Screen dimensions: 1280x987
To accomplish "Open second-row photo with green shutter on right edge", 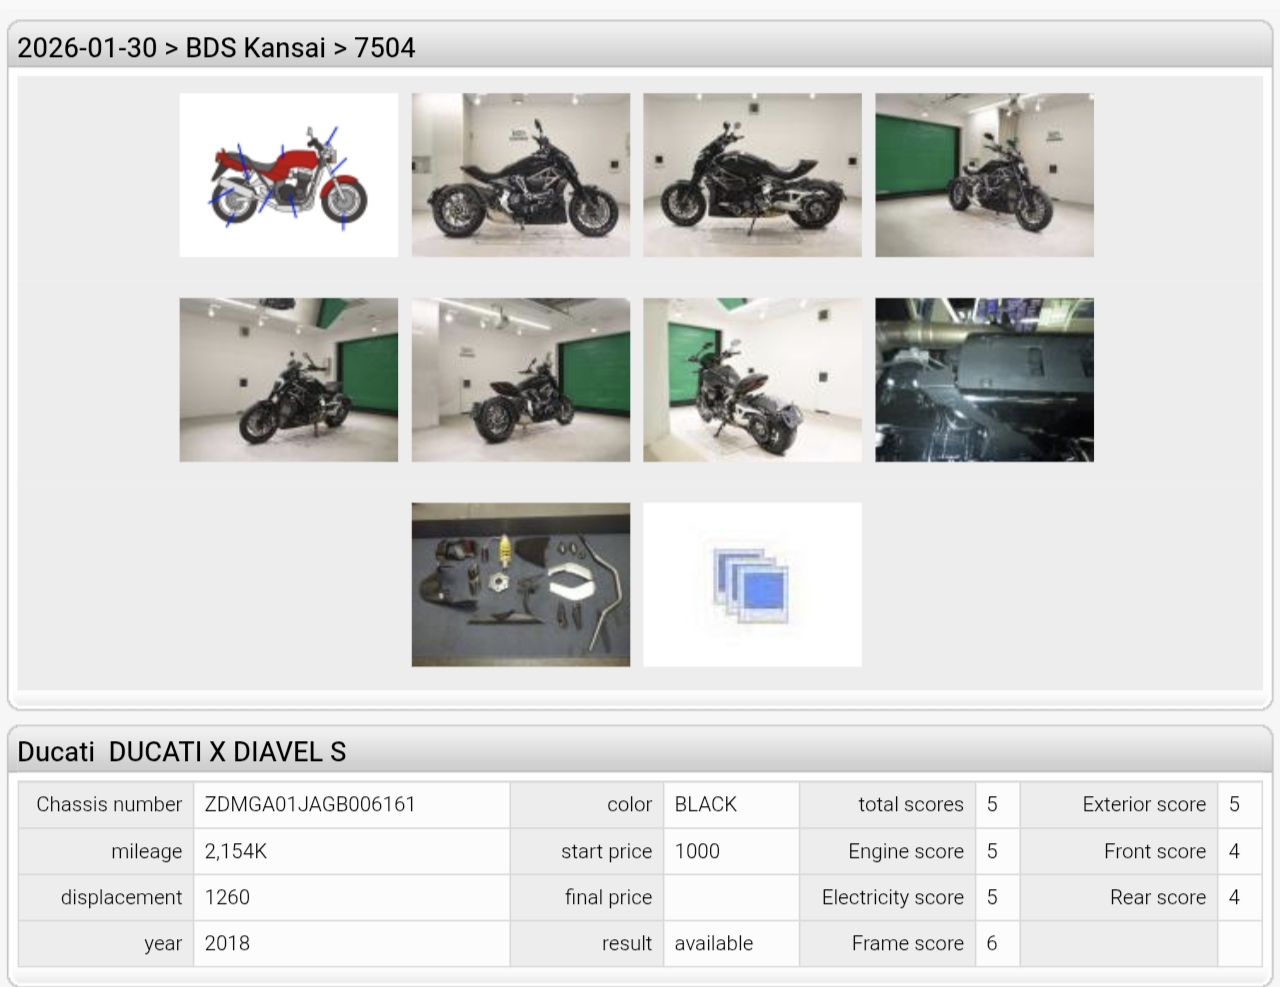I will coord(288,380).
